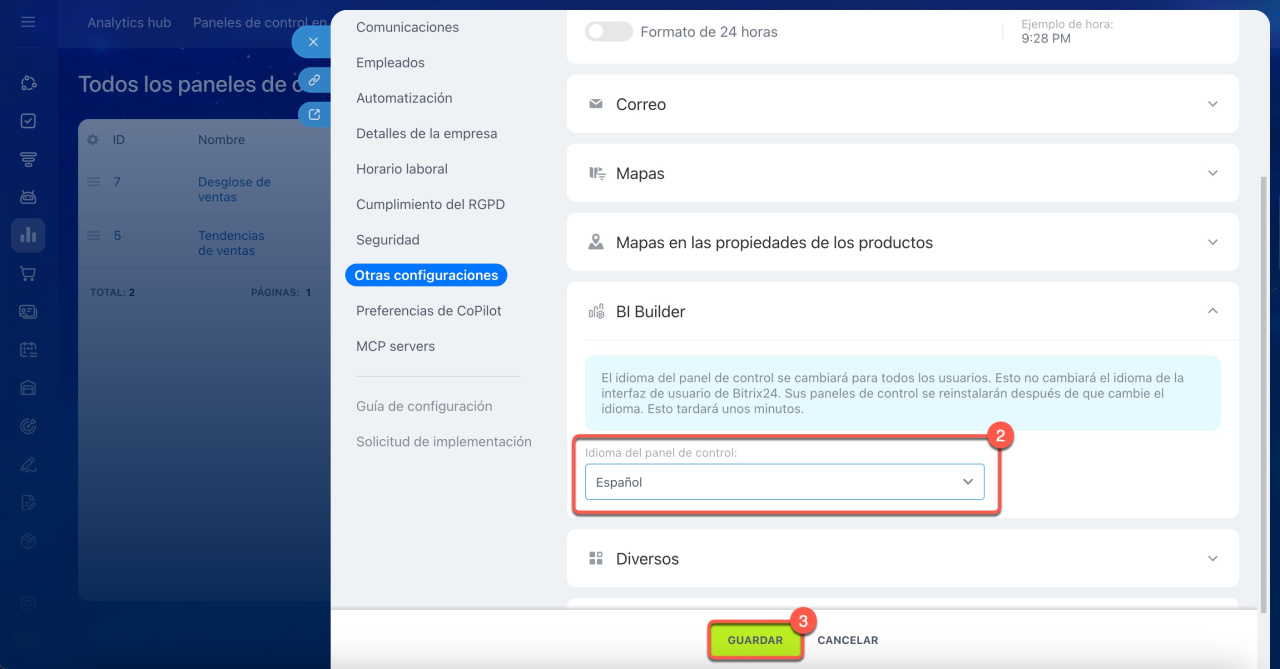Select Seguridad in settings menu
Screen dimensions: 1280x669
[388, 240]
